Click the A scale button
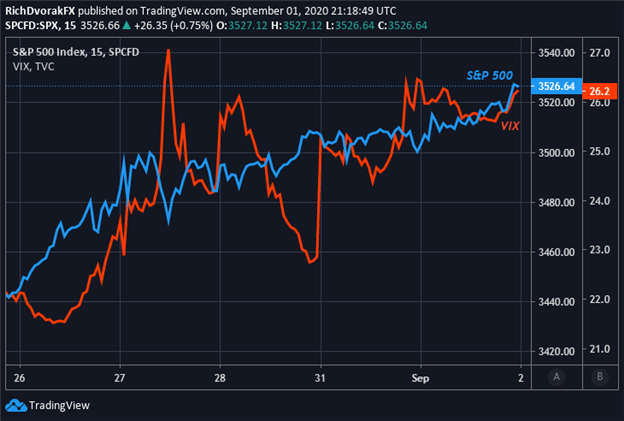The image size is (624, 421). [x=556, y=376]
